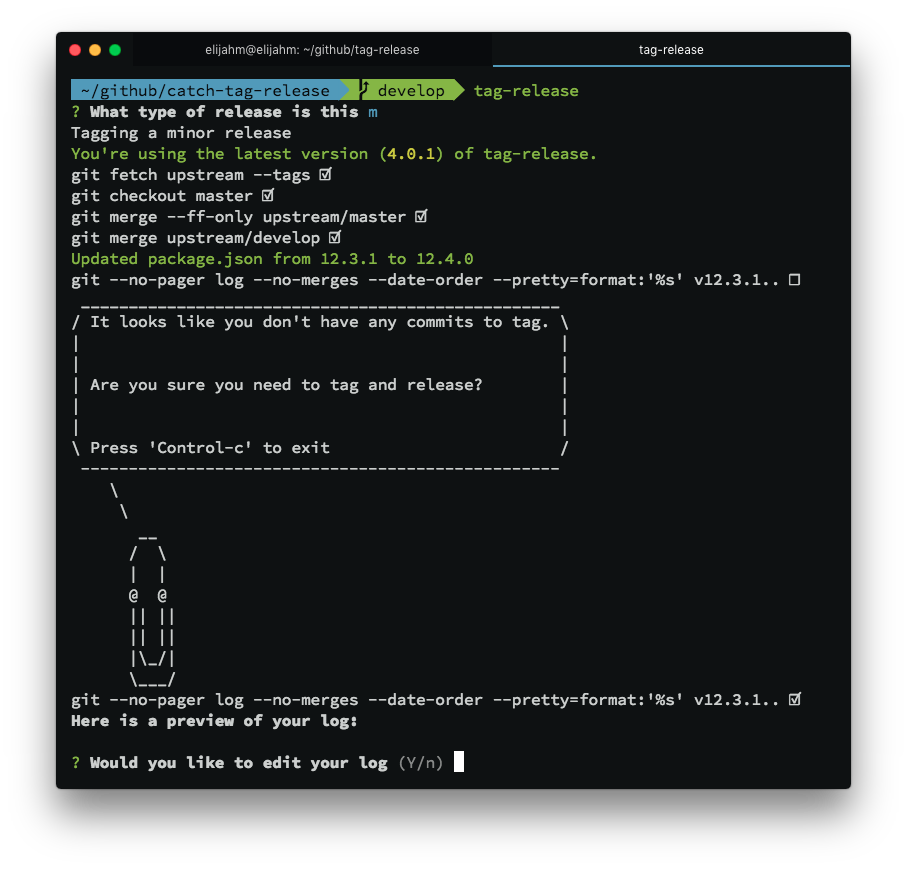907x869 pixels.
Task: Click the "Press 'Control-c' to exit" text
Action: point(210,447)
